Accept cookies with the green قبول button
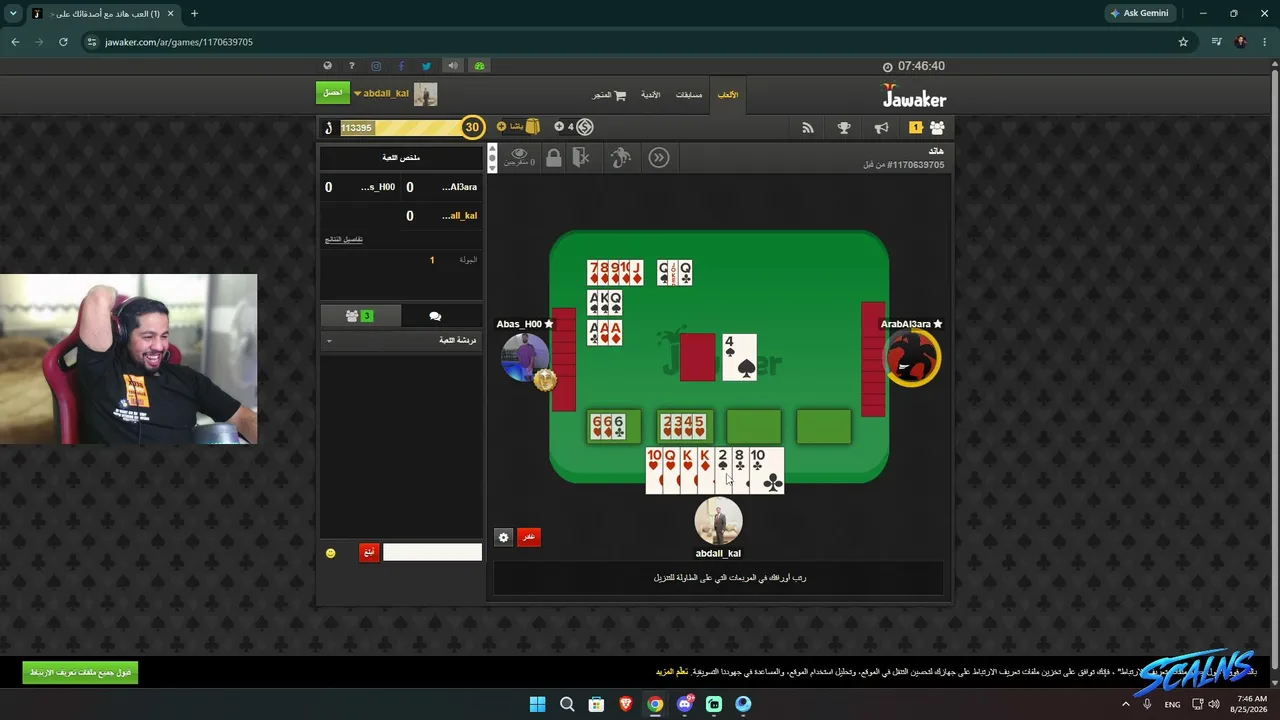 point(80,672)
